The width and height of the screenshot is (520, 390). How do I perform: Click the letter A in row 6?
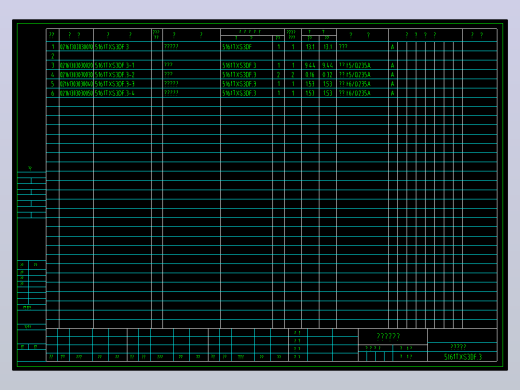[x=392, y=93]
